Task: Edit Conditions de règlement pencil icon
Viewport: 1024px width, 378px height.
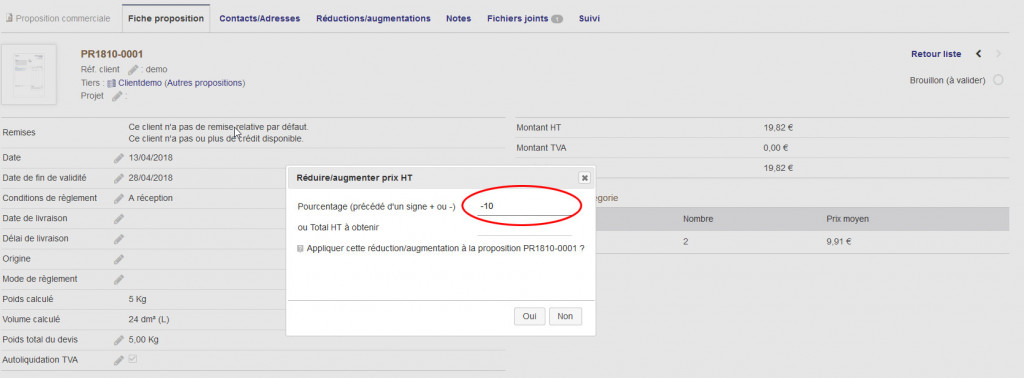Action: coord(118,198)
